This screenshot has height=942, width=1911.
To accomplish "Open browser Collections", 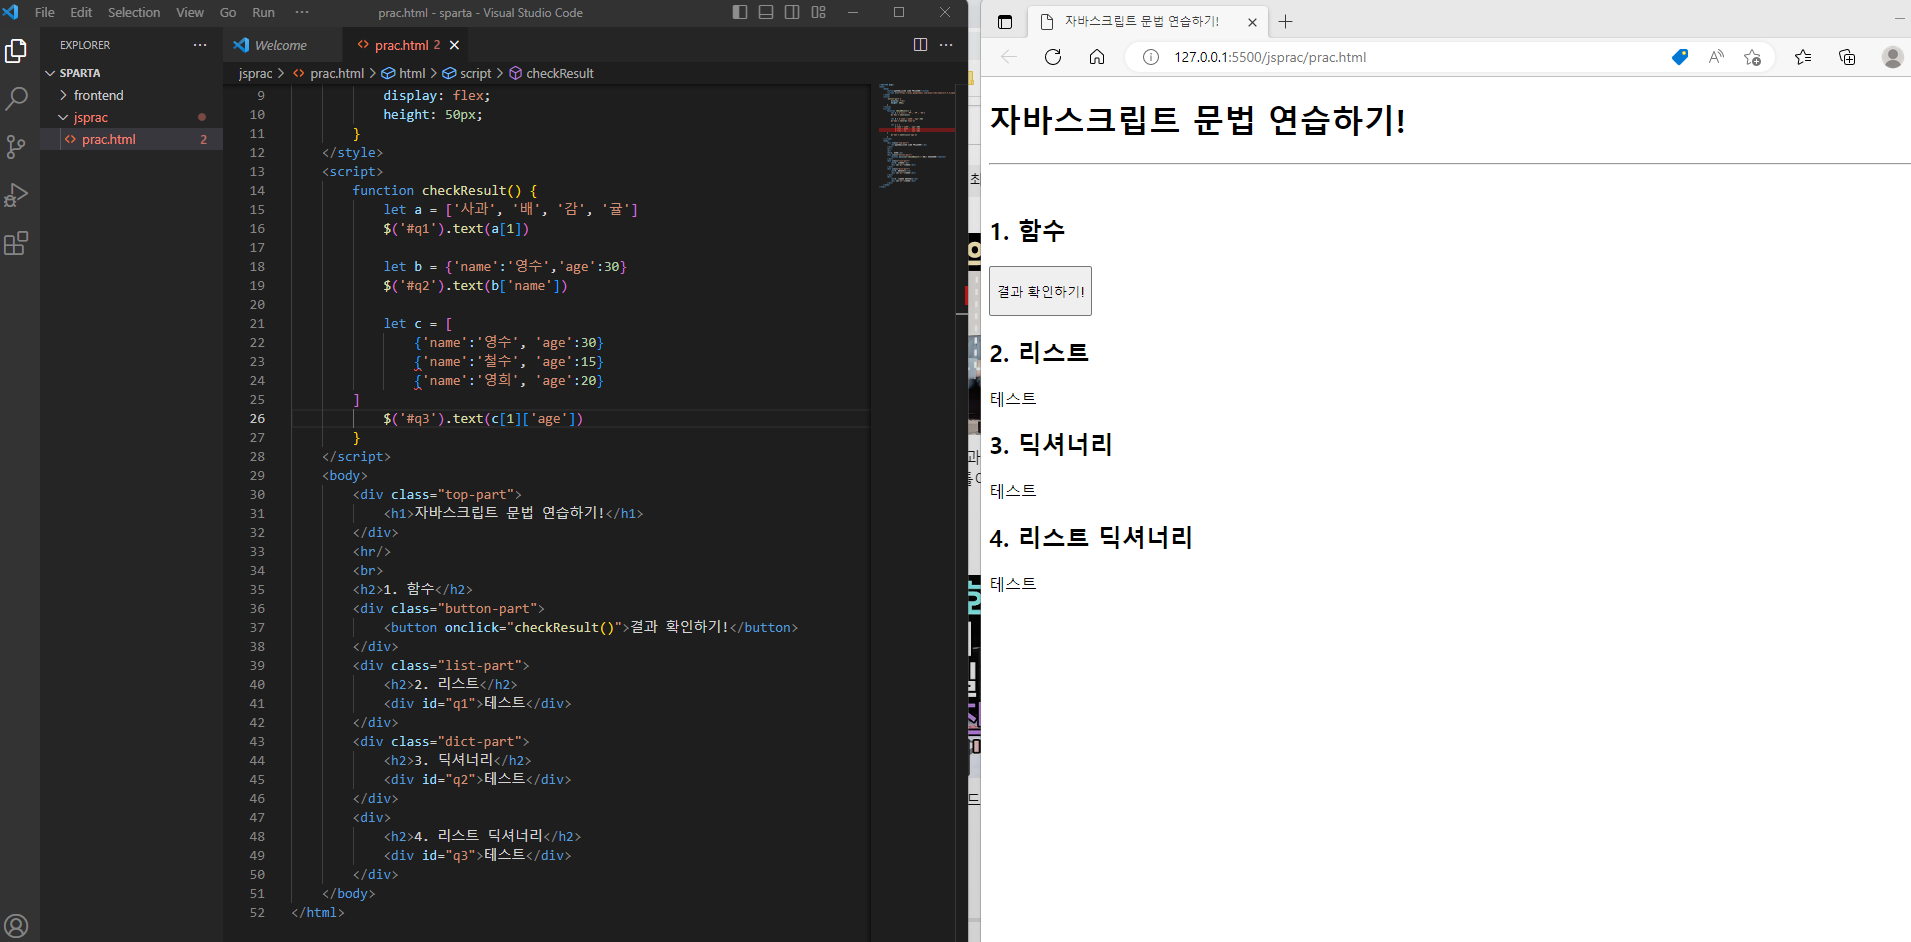I will [1847, 57].
